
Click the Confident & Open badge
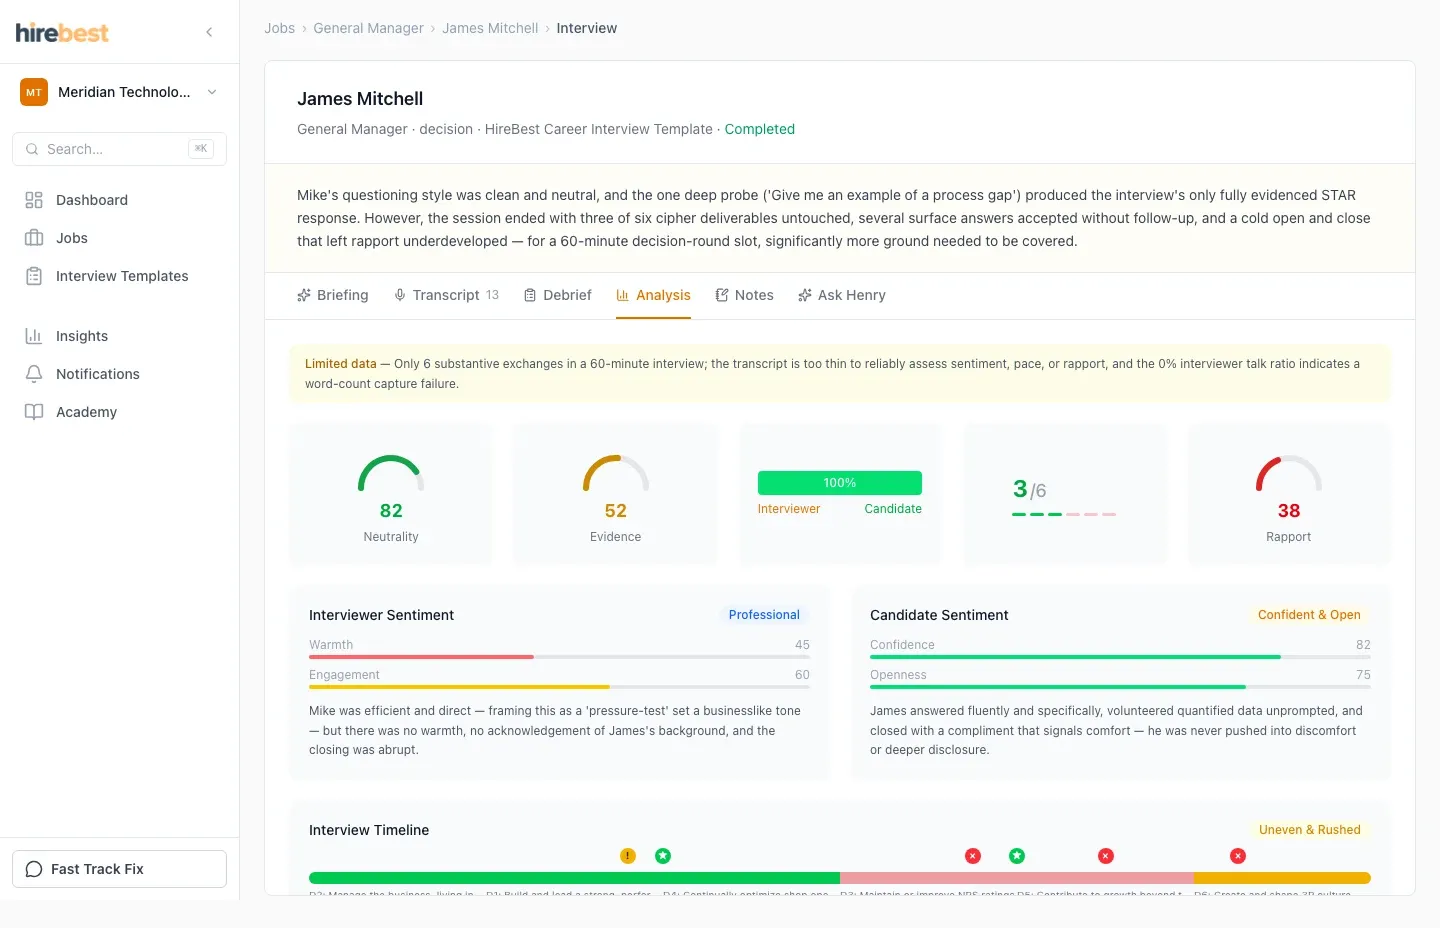[1309, 615]
